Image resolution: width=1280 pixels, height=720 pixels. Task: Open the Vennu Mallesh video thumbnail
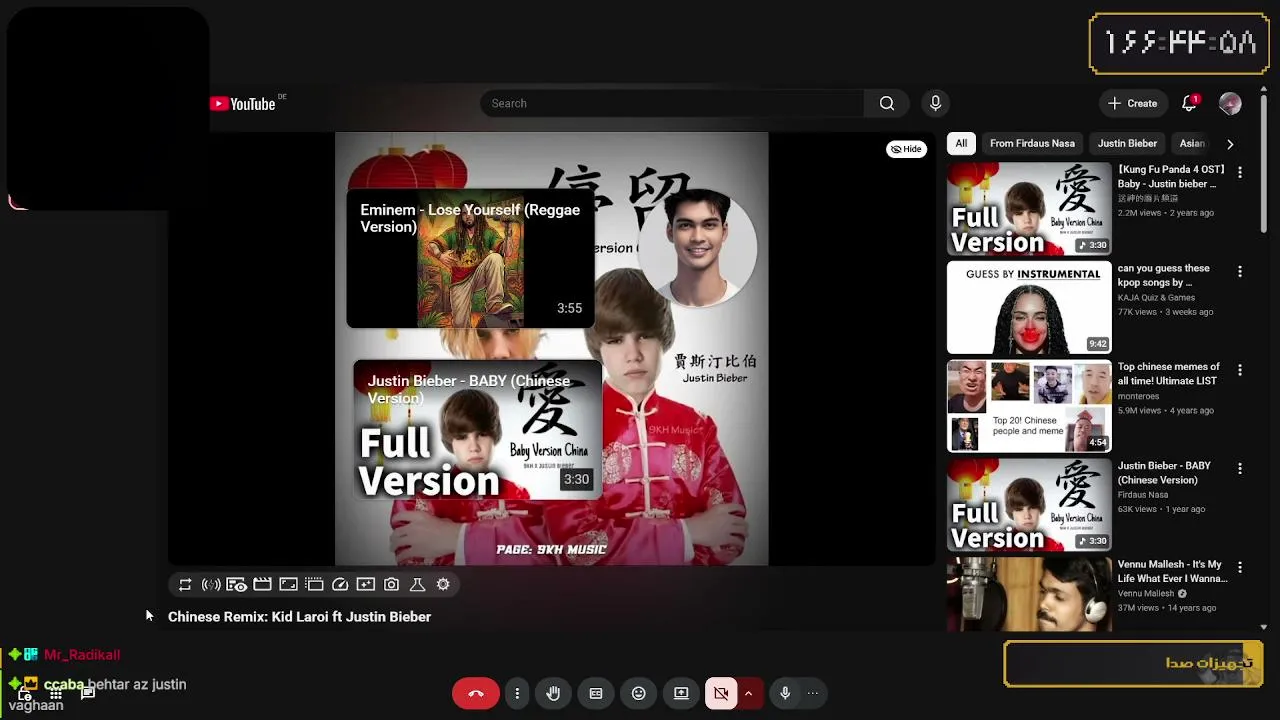point(1029,594)
